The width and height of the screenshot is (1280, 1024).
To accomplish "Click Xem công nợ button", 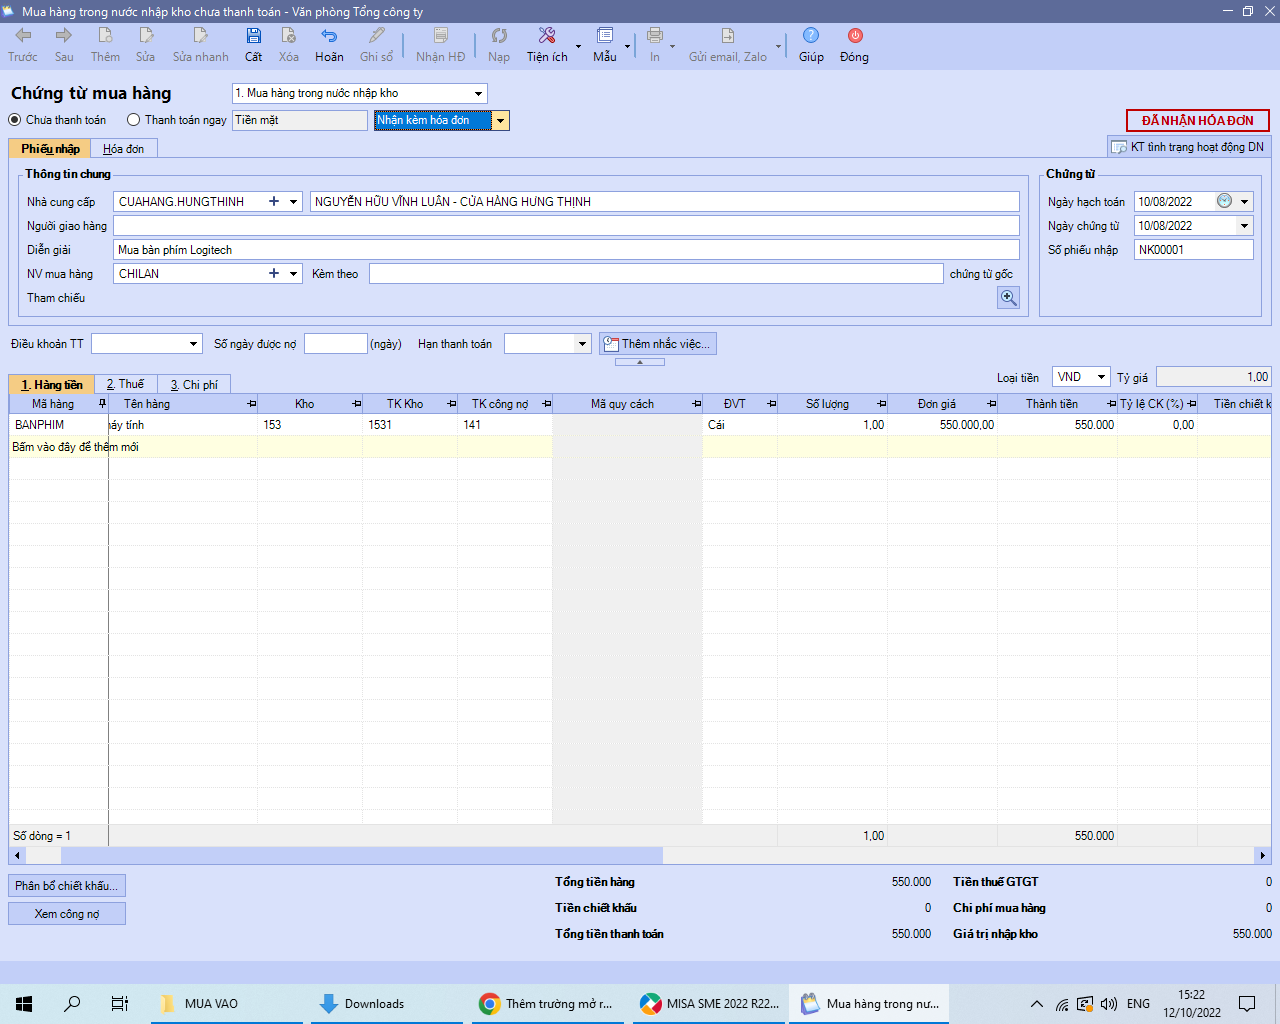I will (x=67, y=914).
